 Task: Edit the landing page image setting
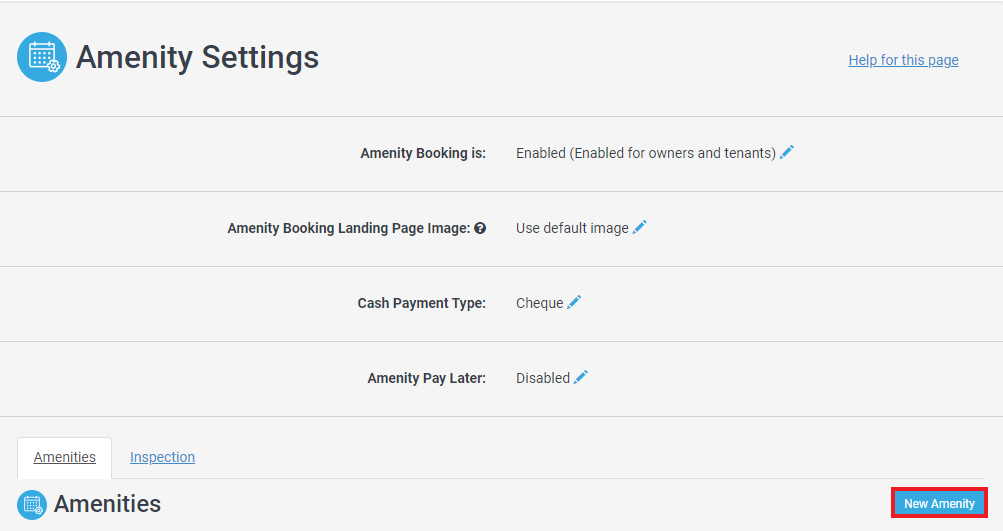[x=640, y=227]
